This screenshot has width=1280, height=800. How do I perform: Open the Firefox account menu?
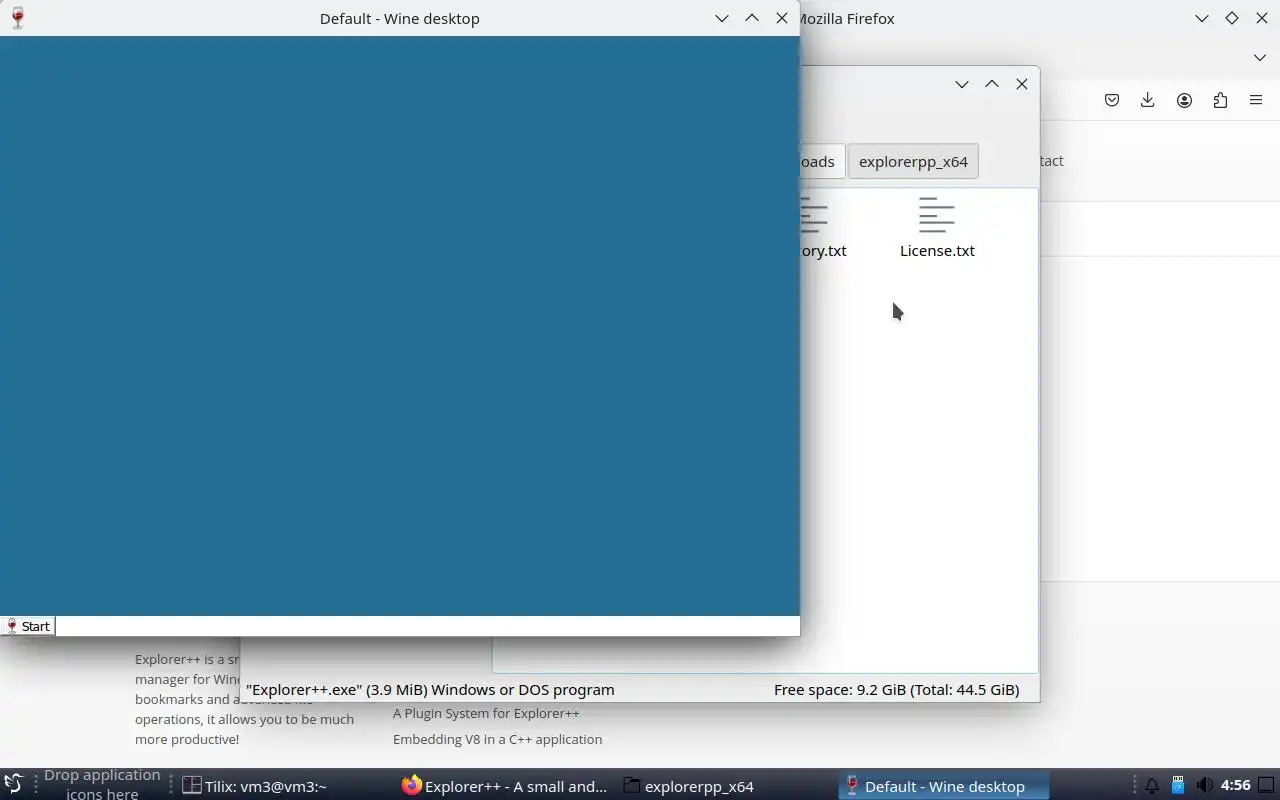tap(1184, 100)
